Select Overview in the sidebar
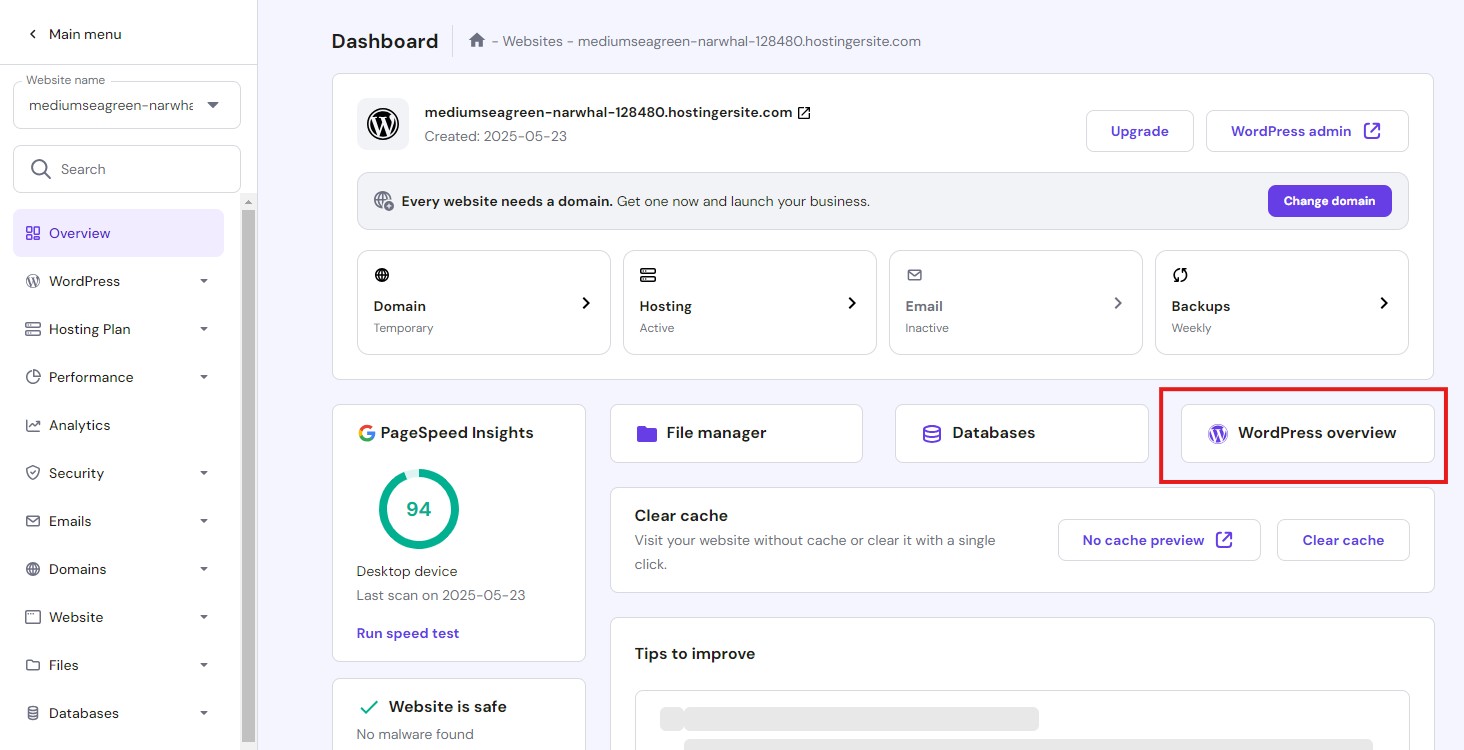The height and width of the screenshot is (750, 1464). [118, 233]
